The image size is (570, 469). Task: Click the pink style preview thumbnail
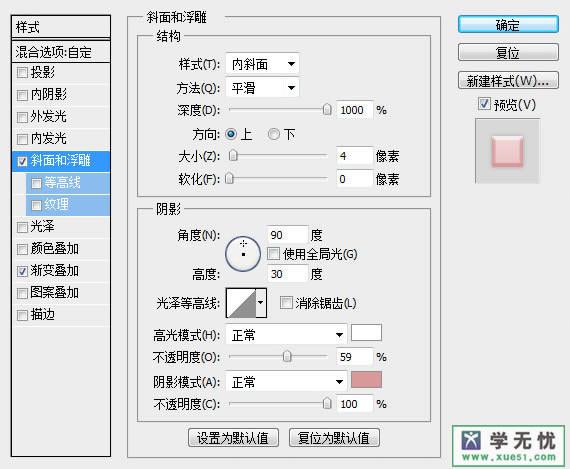tap(507, 151)
